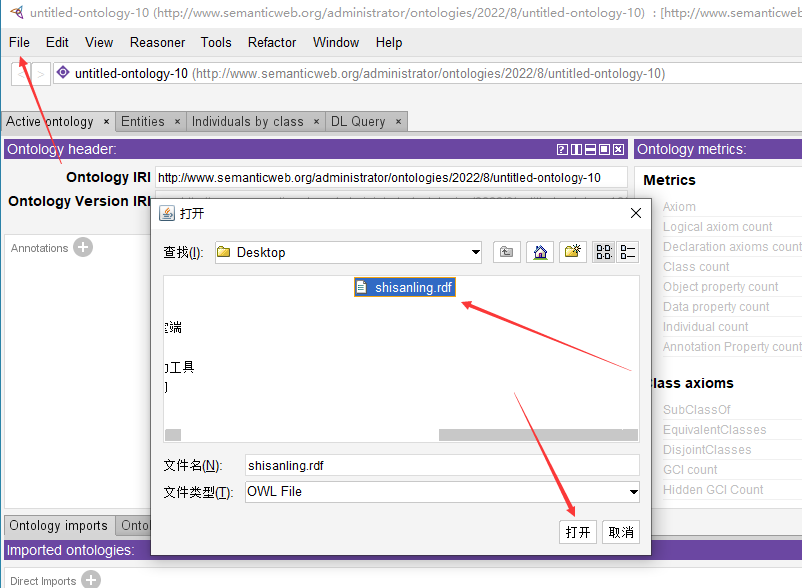802x588 pixels.
Task: Create a new folder in the file dialog
Action: point(572,252)
